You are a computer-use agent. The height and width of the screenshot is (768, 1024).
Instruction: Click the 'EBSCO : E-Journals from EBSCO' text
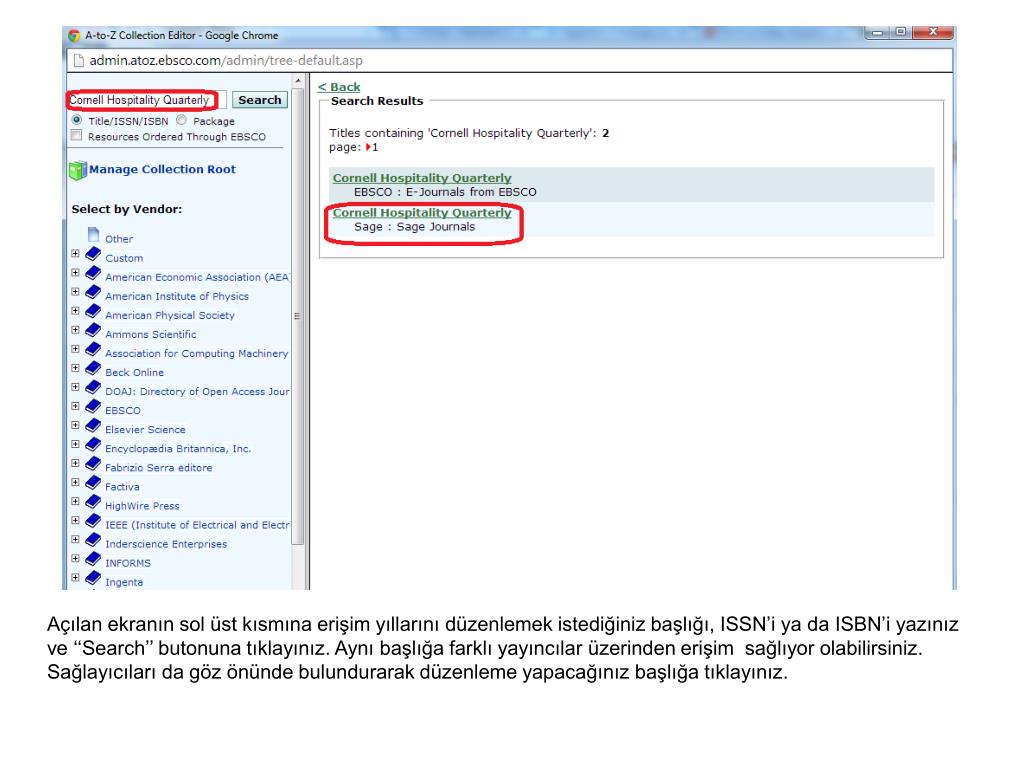pyautogui.click(x=445, y=192)
